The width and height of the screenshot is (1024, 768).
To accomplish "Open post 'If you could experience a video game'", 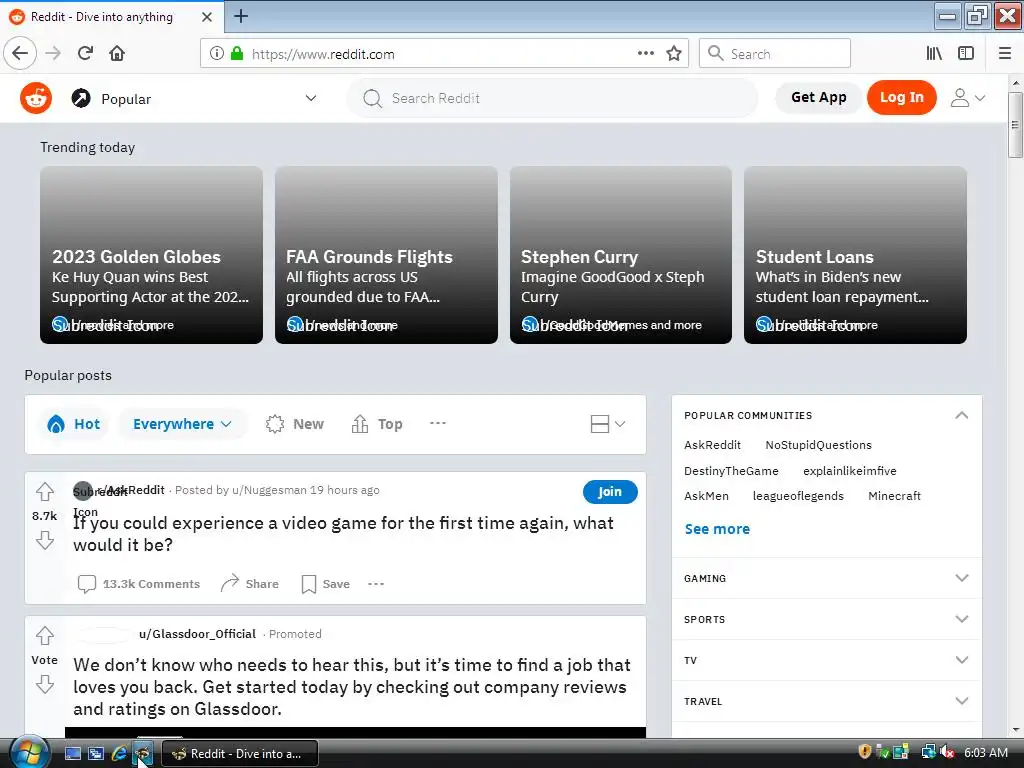I will tap(344, 534).
